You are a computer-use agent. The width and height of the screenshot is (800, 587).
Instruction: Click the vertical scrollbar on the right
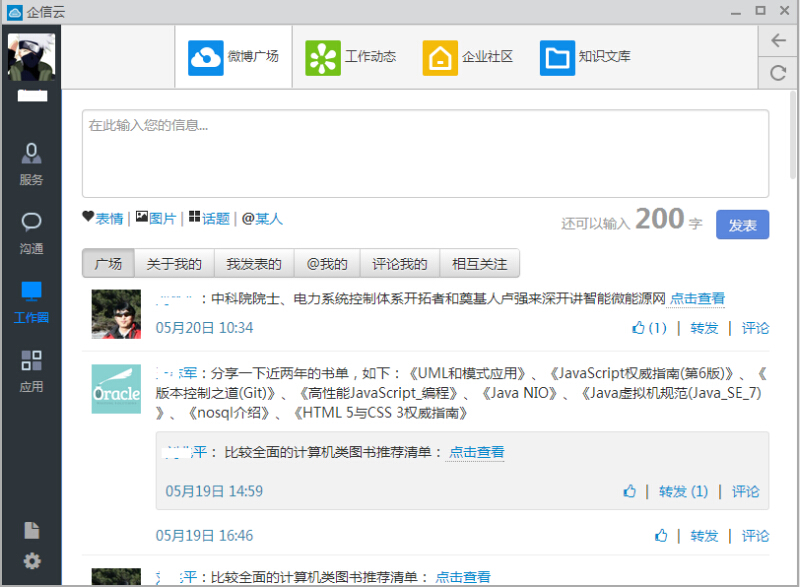click(793, 135)
